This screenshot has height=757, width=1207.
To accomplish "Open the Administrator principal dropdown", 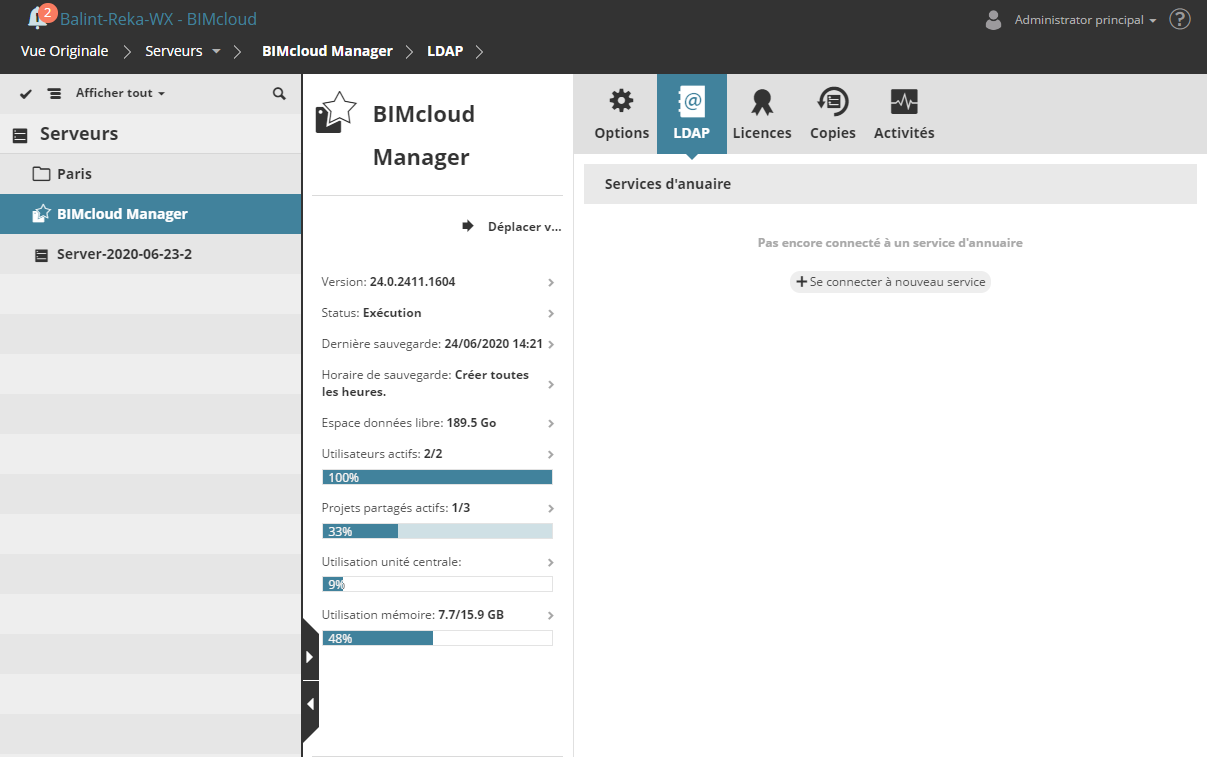I will pyautogui.click(x=1085, y=20).
